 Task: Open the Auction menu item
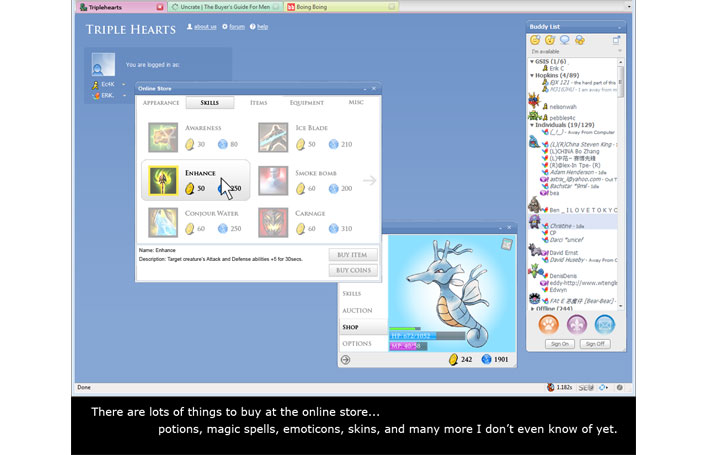(357, 310)
